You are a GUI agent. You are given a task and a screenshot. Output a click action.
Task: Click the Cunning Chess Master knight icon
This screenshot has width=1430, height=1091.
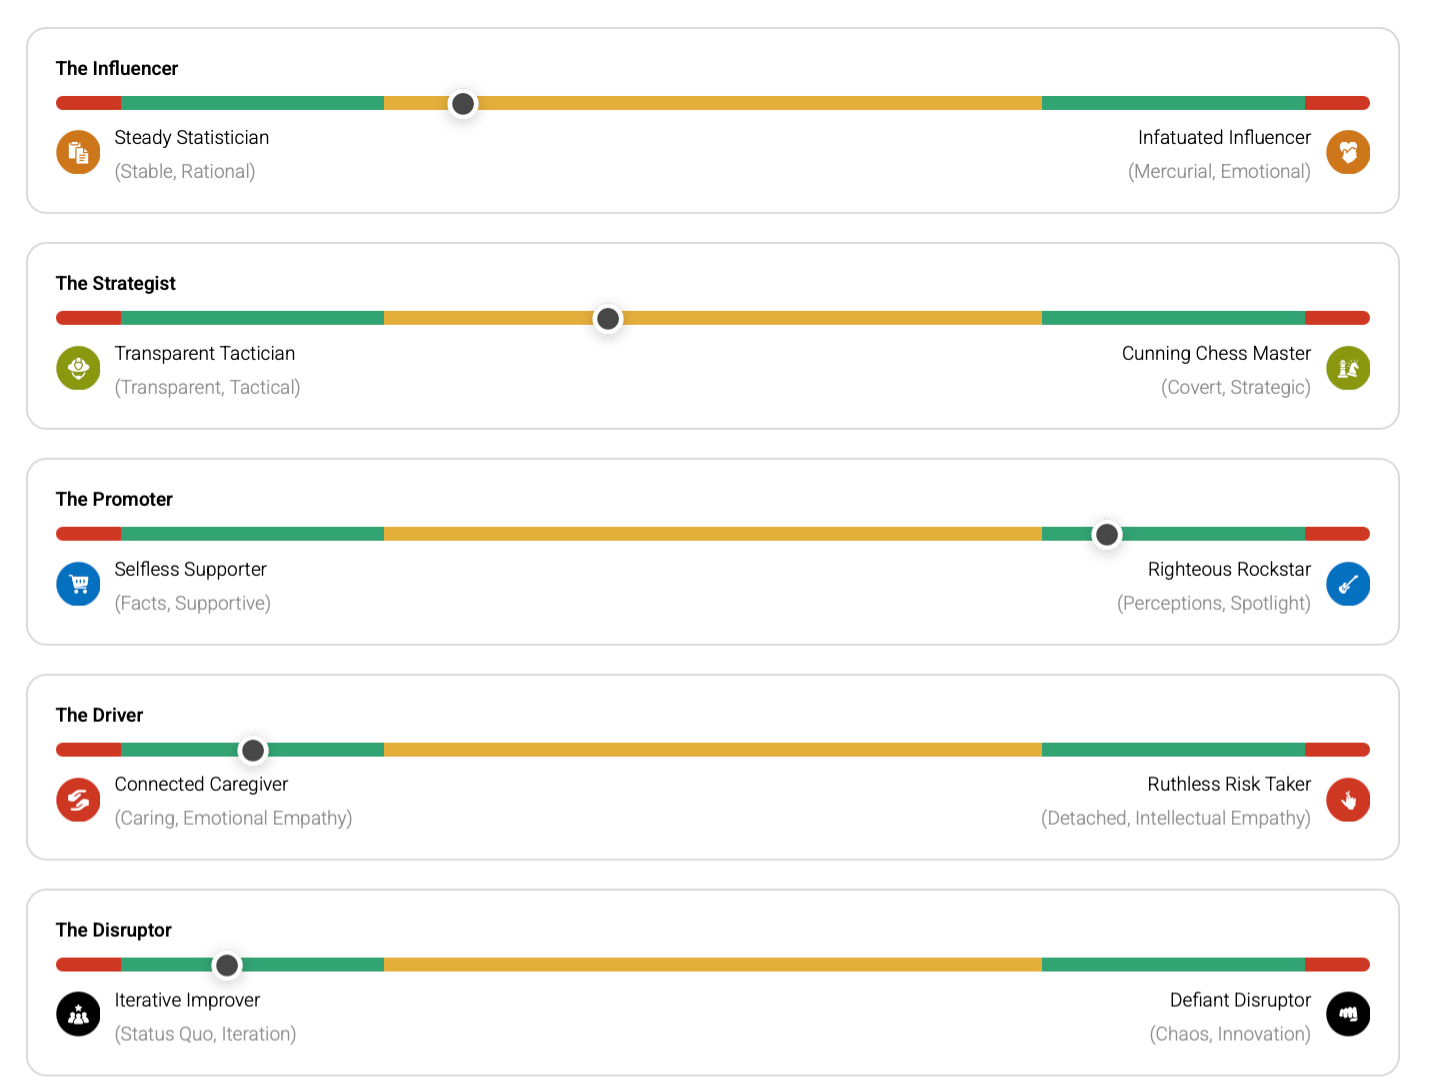pyautogui.click(x=1348, y=368)
